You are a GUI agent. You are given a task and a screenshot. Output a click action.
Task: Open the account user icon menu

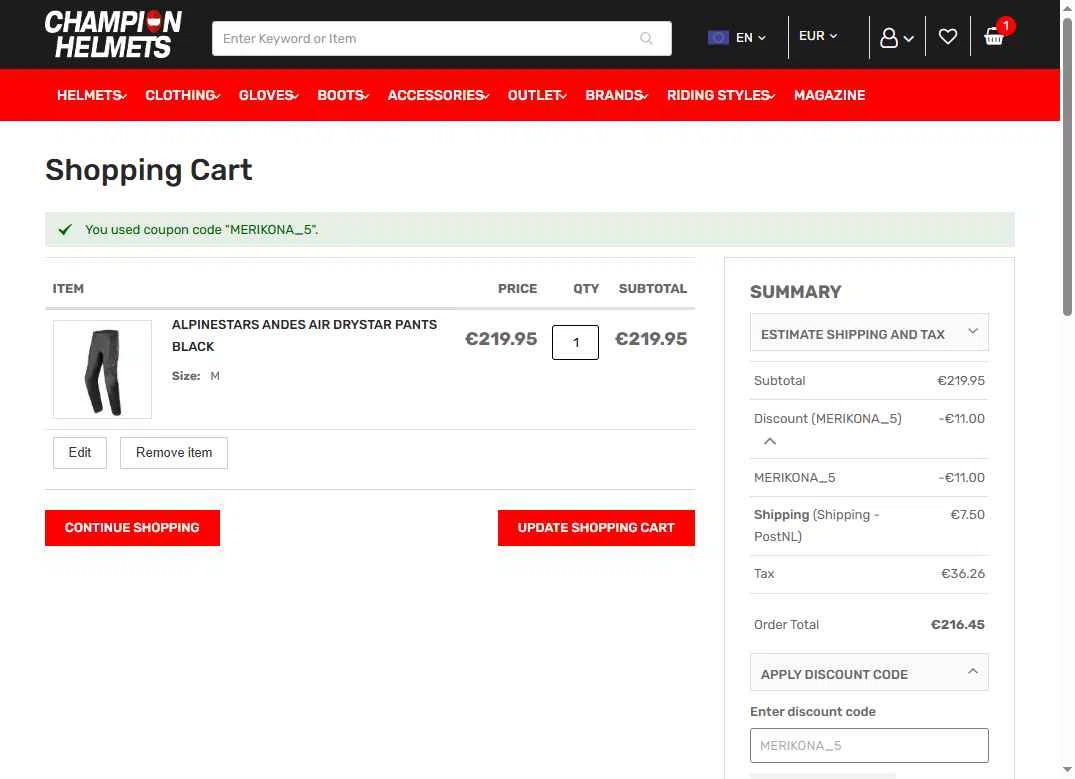click(896, 38)
